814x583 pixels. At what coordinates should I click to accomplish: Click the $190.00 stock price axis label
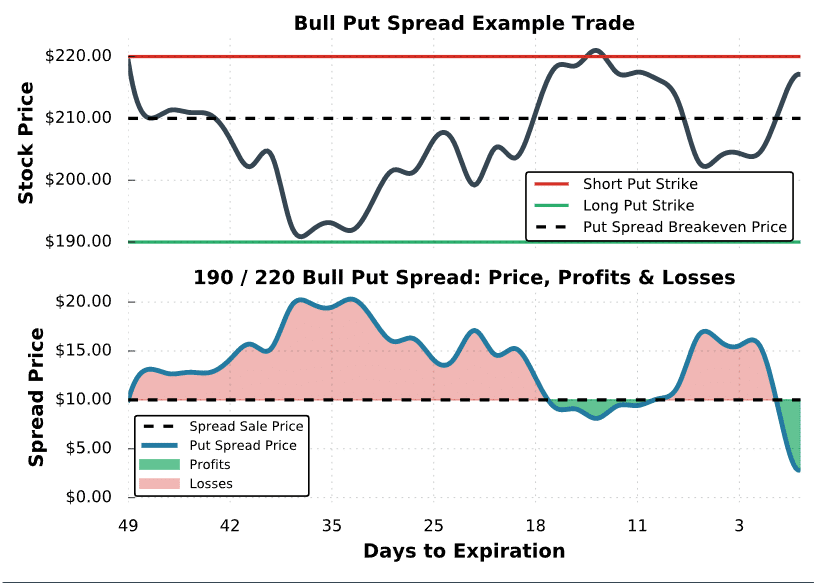click(78, 241)
